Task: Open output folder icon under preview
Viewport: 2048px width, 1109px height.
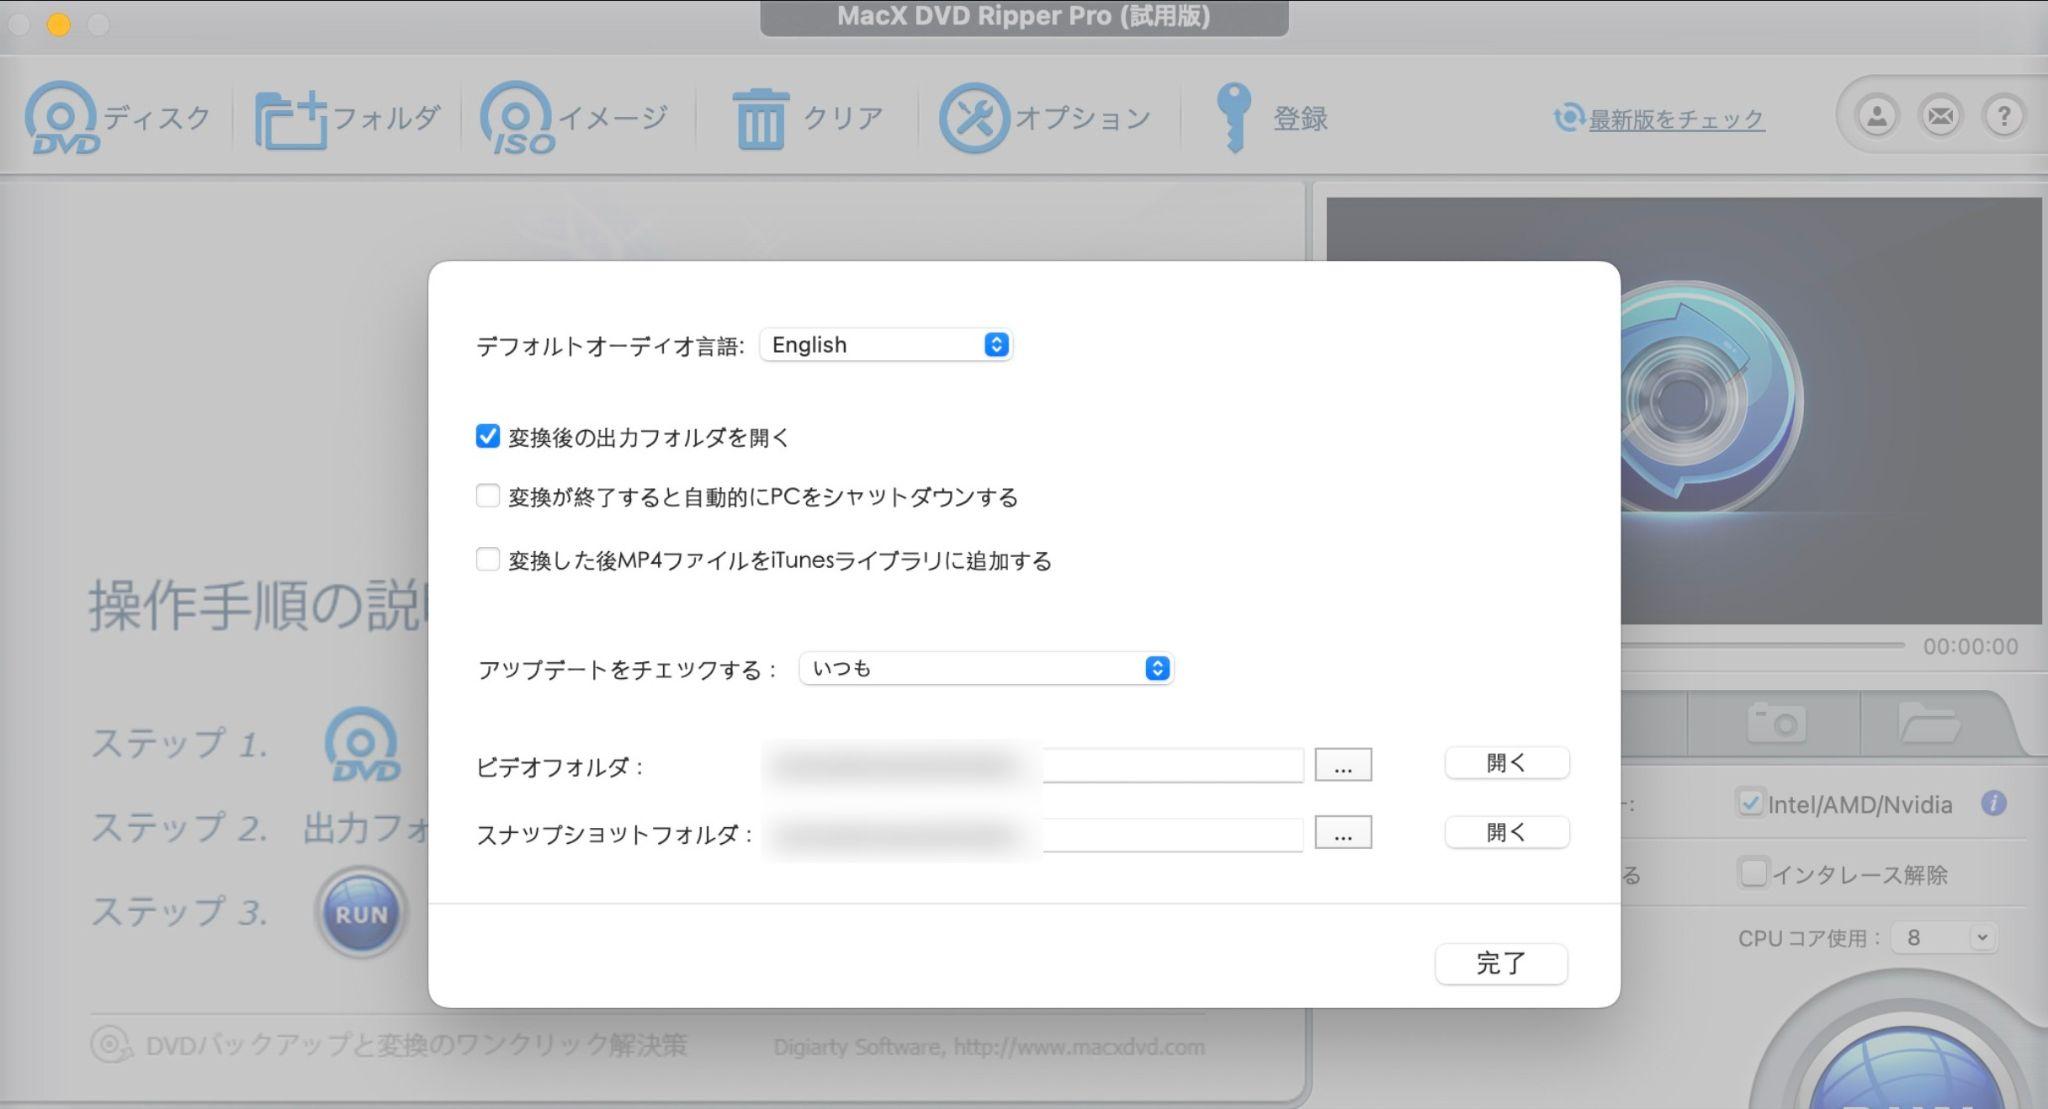Action: (x=1928, y=722)
